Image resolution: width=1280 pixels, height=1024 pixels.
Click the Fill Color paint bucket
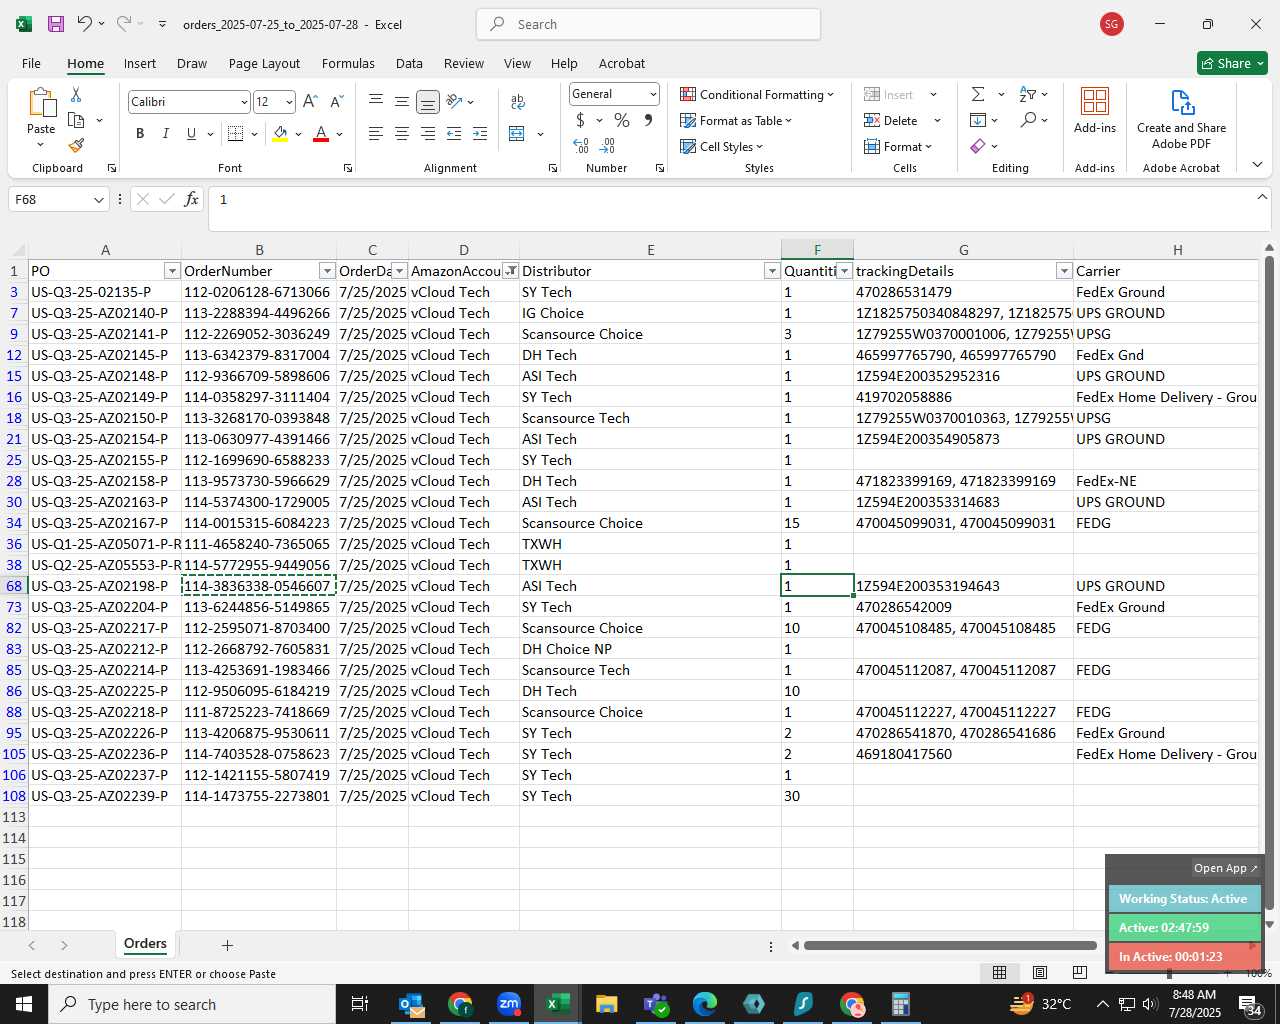point(281,134)
